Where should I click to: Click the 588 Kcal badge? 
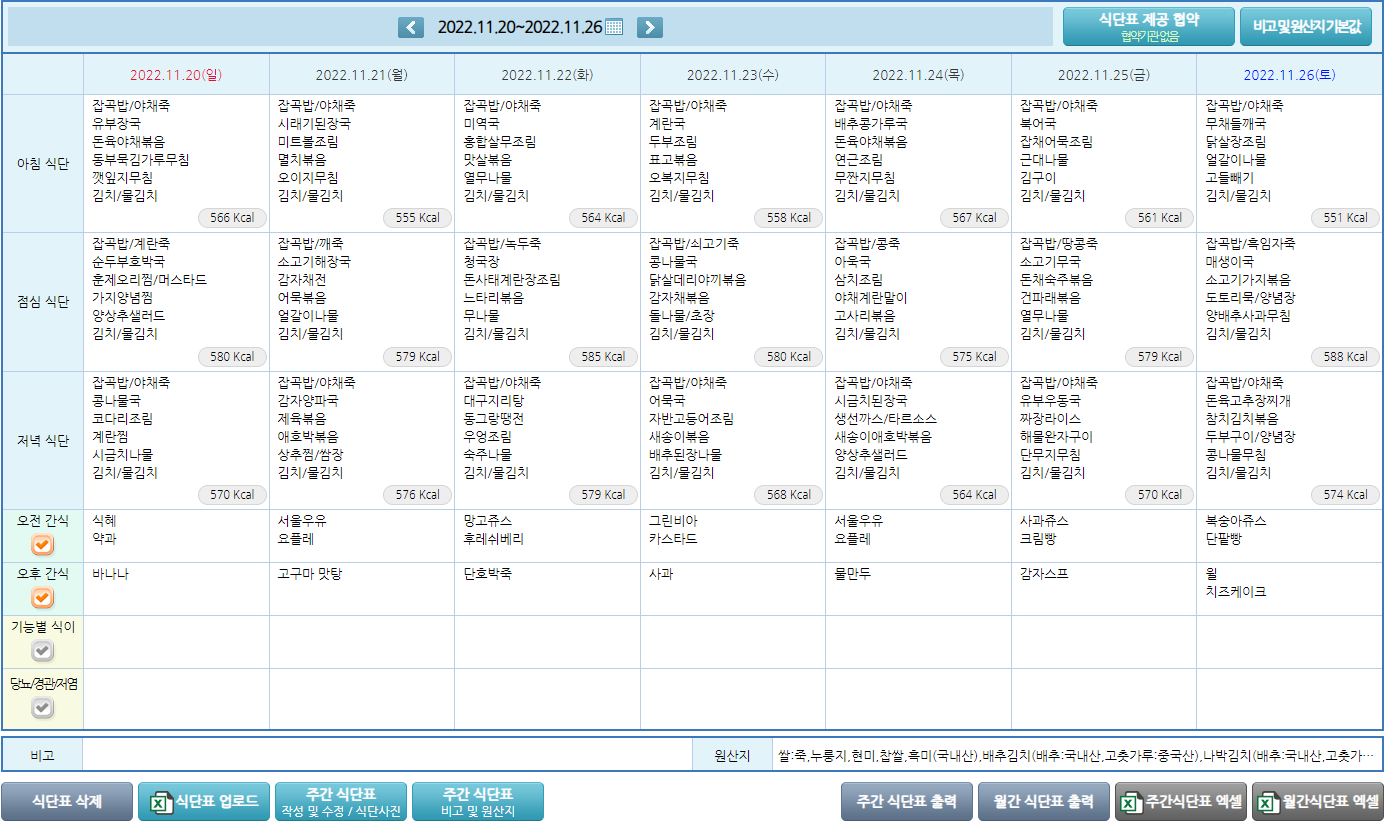1346,356
